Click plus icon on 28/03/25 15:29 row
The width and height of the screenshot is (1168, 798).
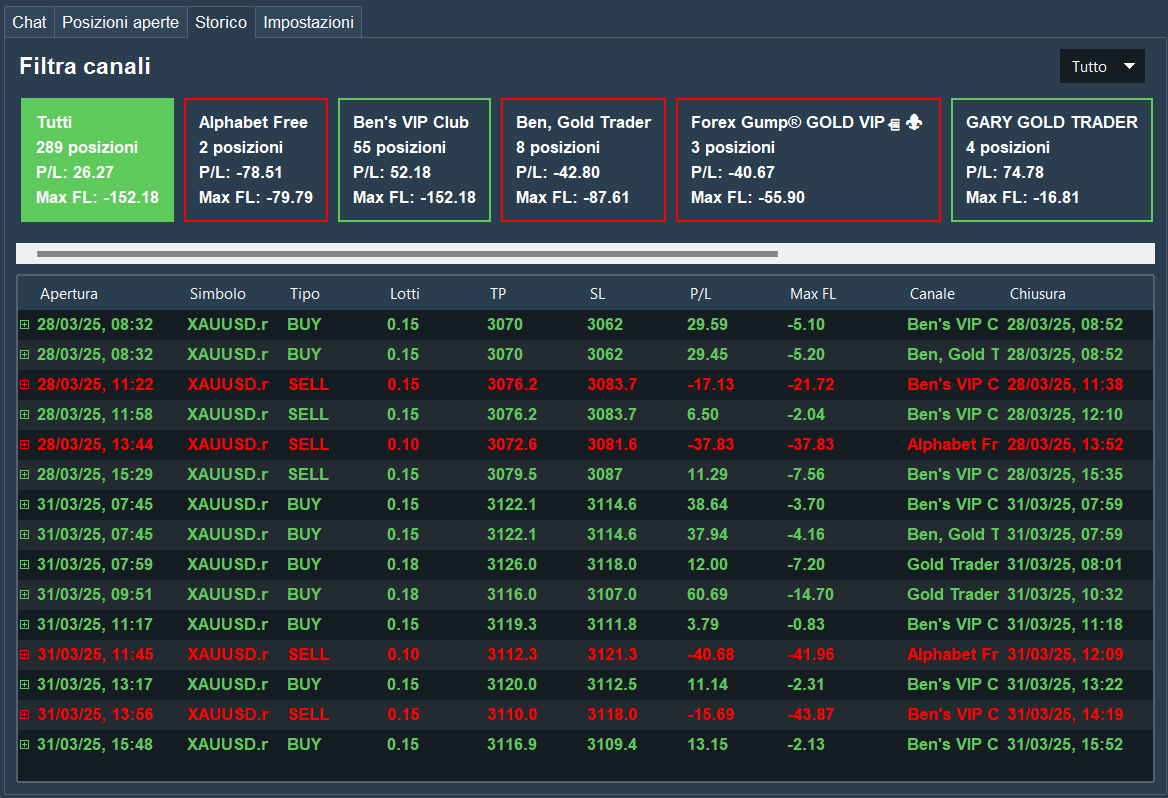[25, 475]
